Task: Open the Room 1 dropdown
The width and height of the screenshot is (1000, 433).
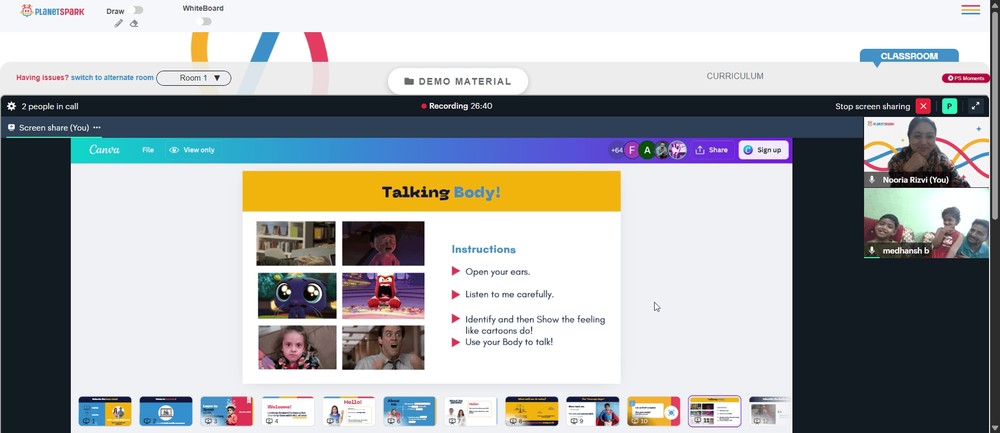Action: point(193,78)
